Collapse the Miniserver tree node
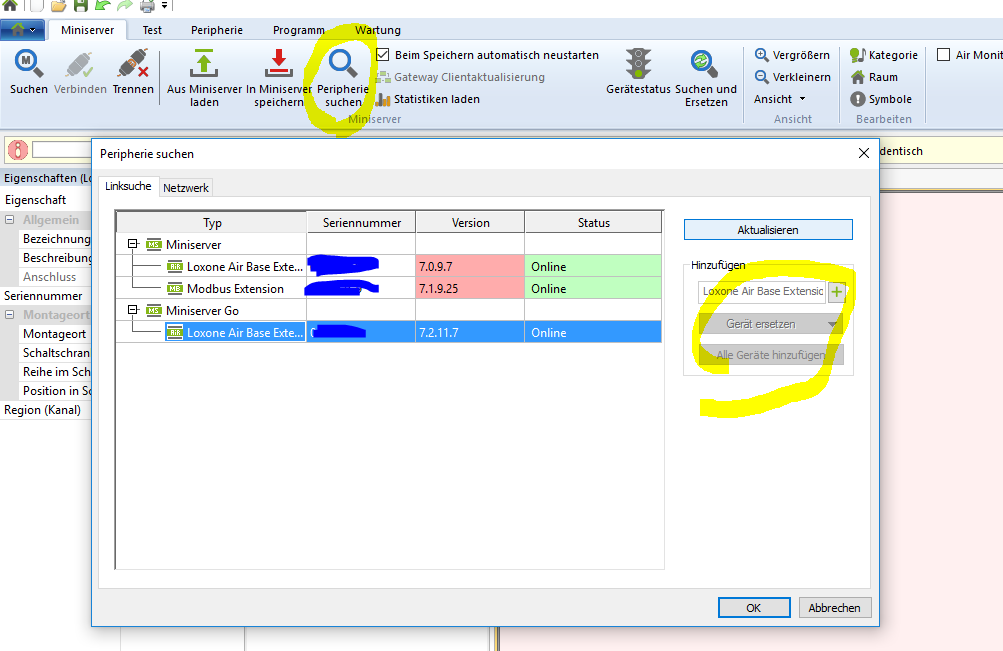 click(133, 244)
